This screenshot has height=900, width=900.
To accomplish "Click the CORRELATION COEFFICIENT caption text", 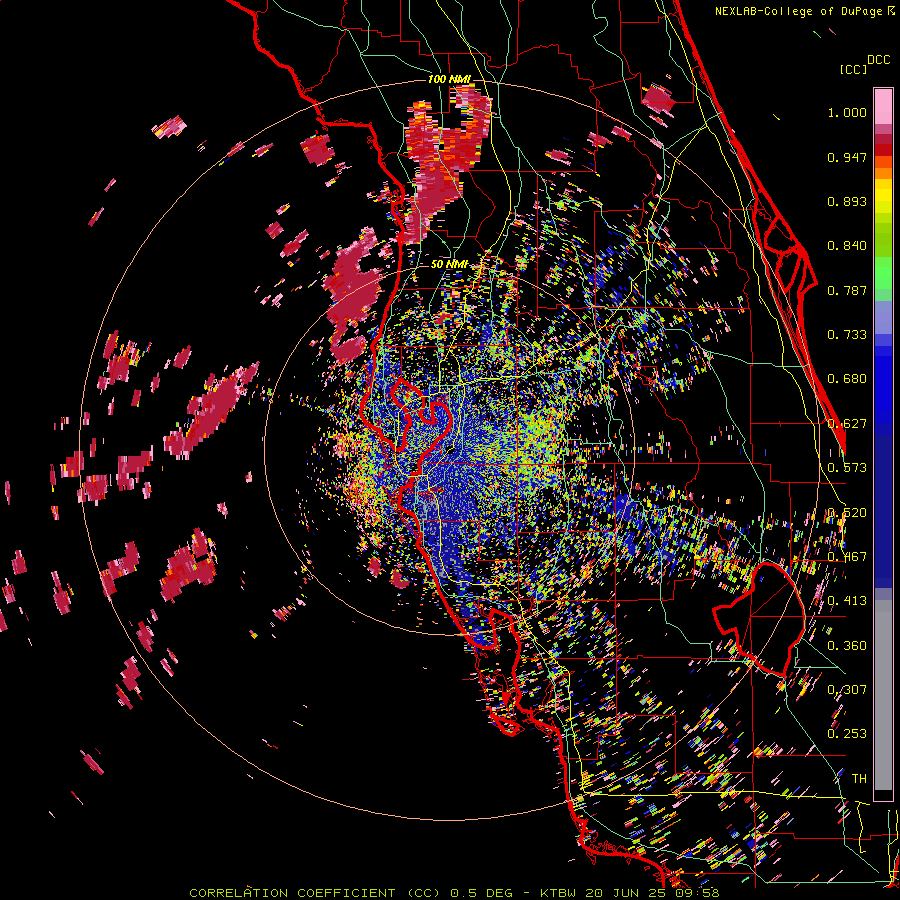I will 292,893.
